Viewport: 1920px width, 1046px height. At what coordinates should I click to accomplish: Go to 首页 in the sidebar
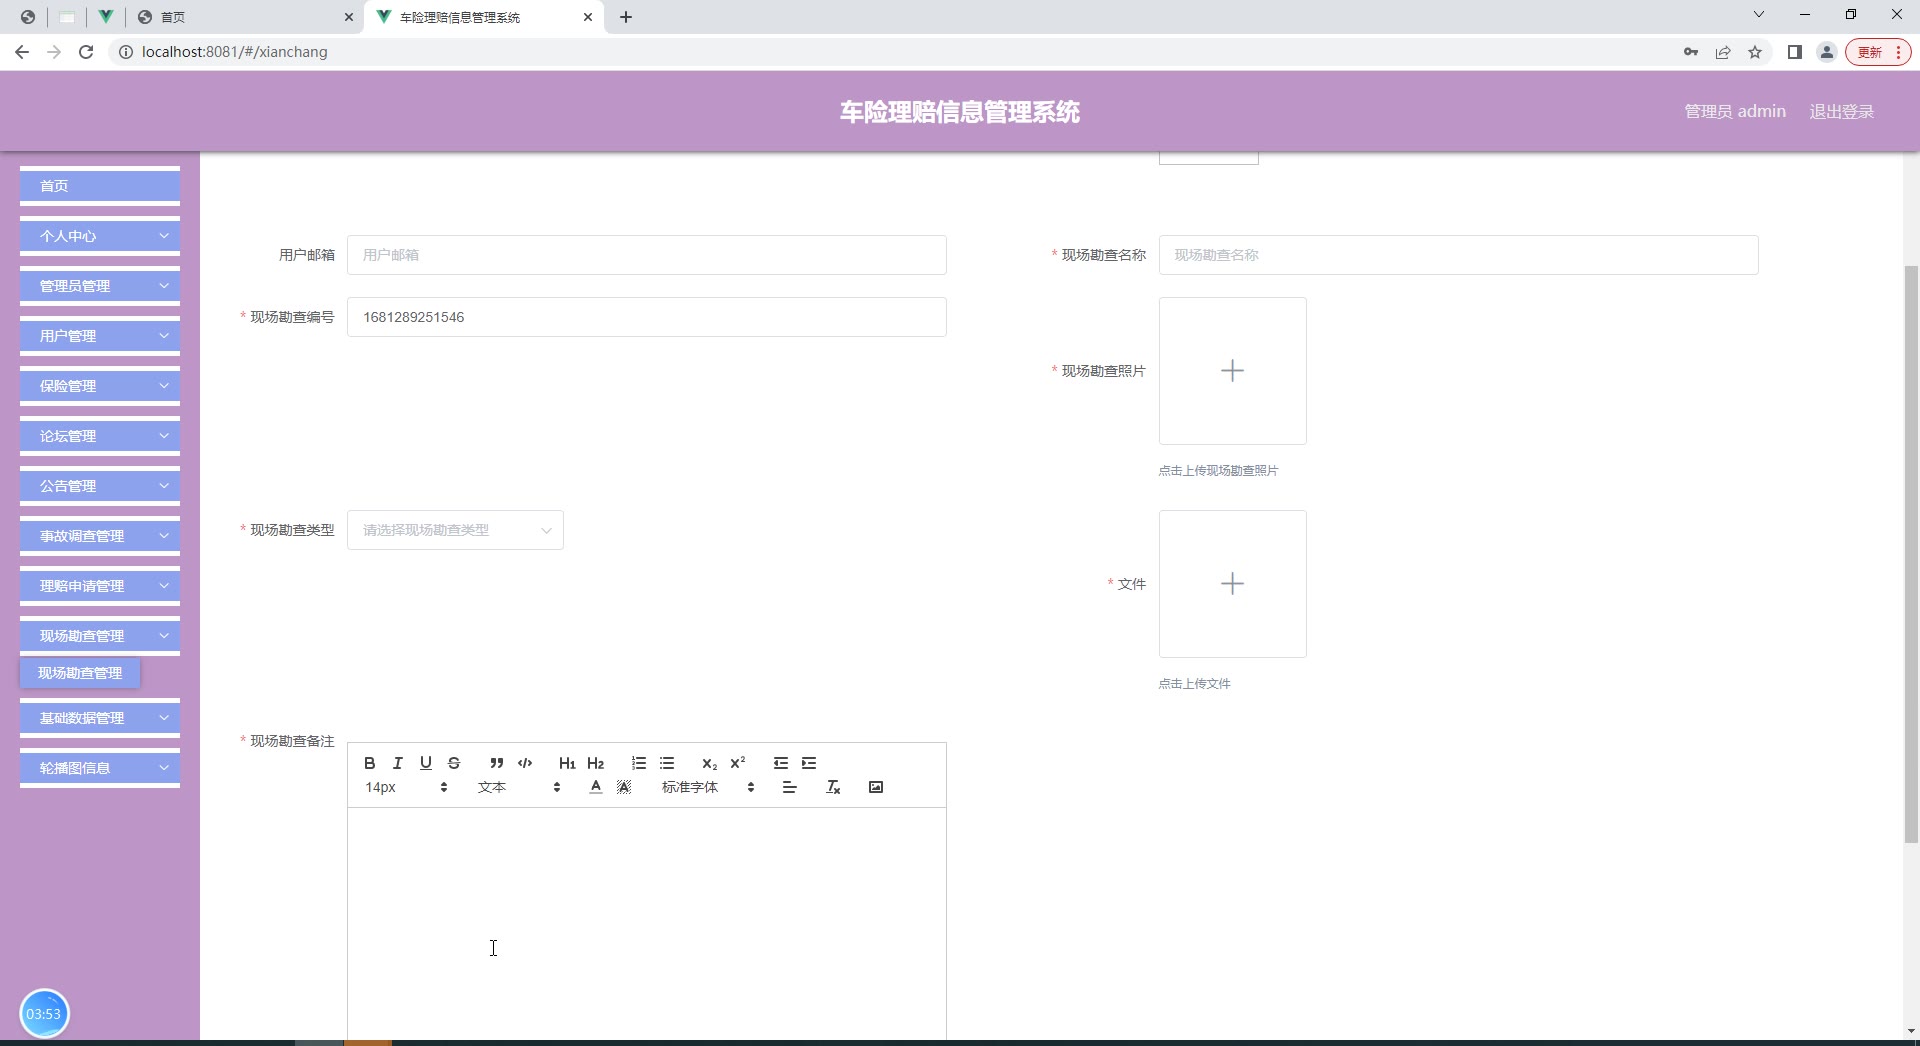click(100, 186)
